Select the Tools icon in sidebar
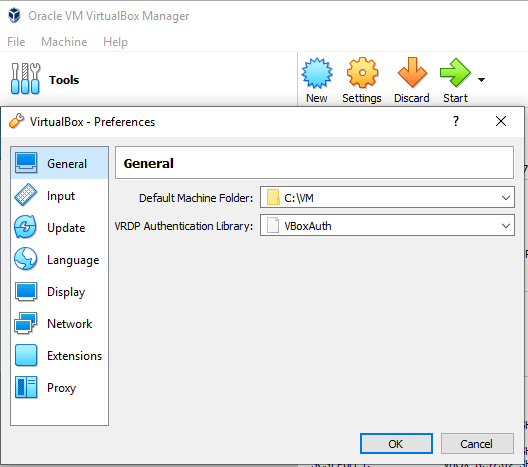Viewport: 528px width, 467px height. [x=25, y=79]
